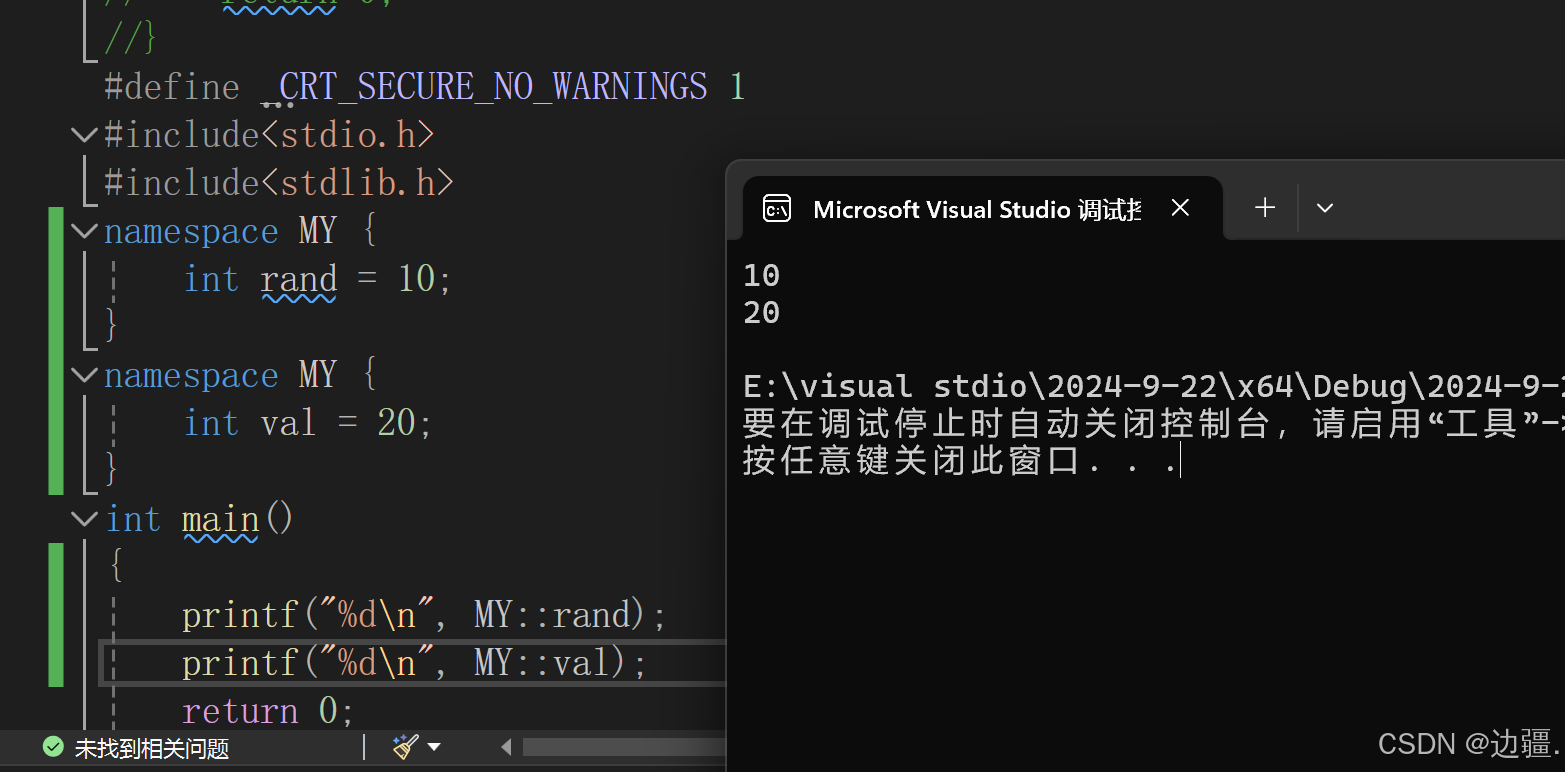Open the code cleanup broom icon
The width and height of the screenshot is (1565, 772).
pos(405,746)
